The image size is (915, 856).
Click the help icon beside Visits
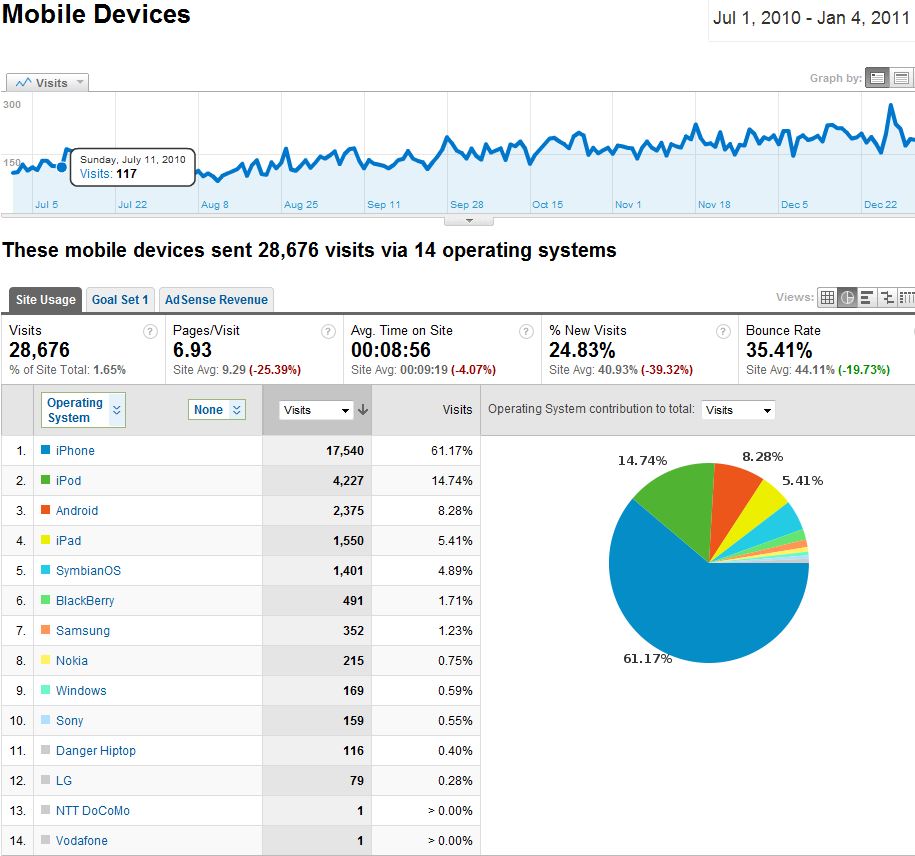tap(150, 331)
